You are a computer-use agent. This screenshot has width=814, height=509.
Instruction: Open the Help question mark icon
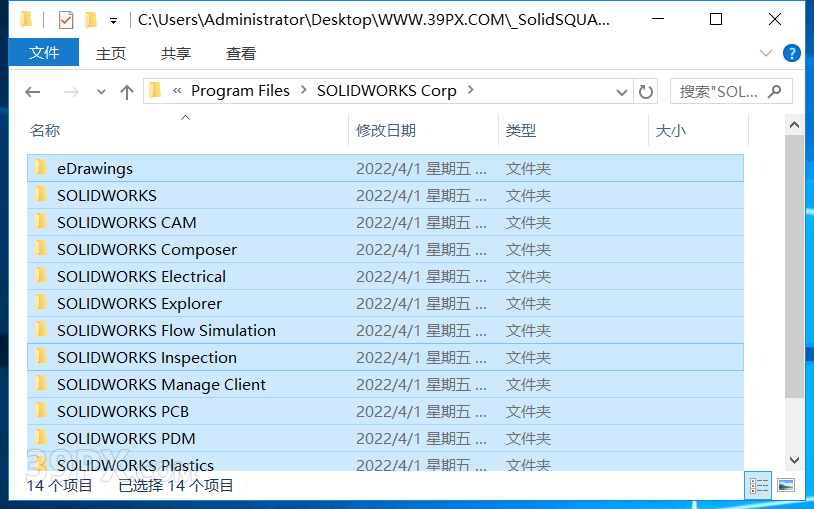coord(791,53)
